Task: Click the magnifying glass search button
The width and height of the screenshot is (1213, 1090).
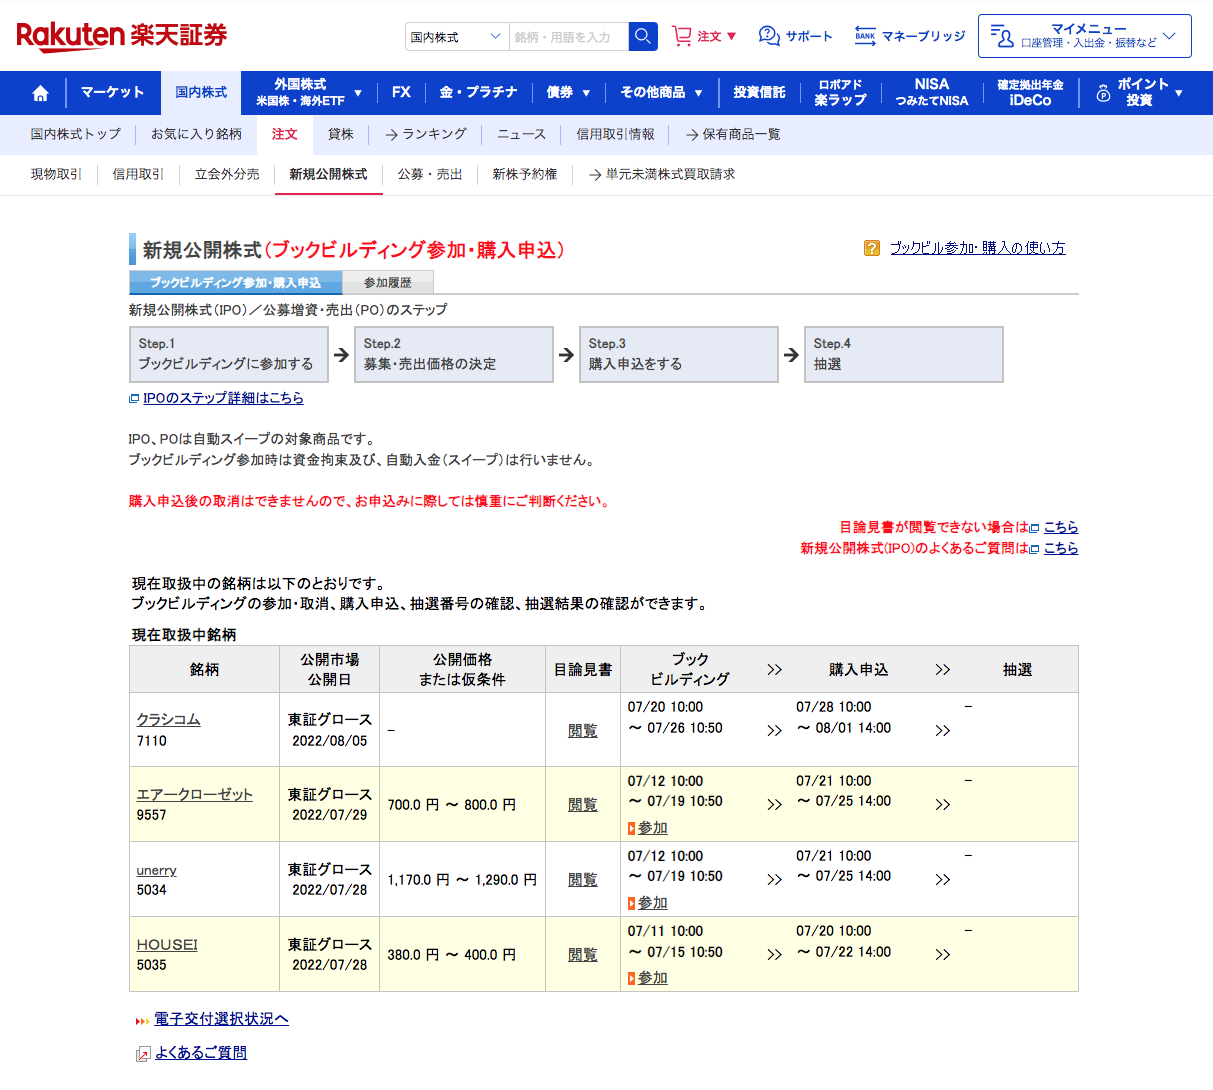Action: pos(643,37)
